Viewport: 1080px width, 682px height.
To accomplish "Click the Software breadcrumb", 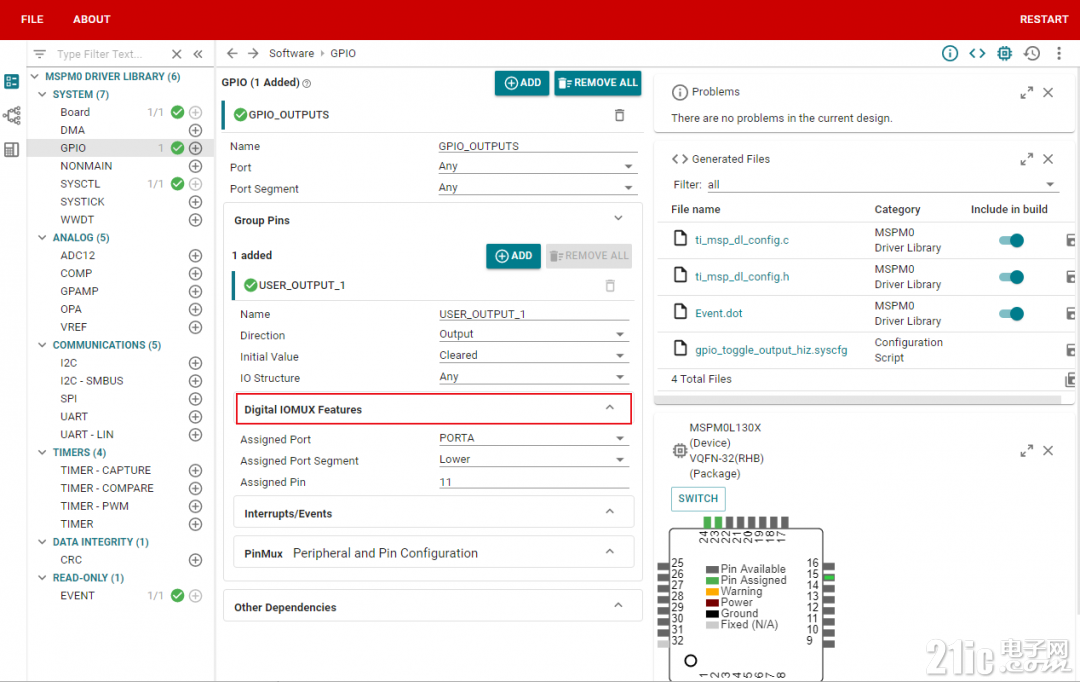I will click(x=291, y=53).
